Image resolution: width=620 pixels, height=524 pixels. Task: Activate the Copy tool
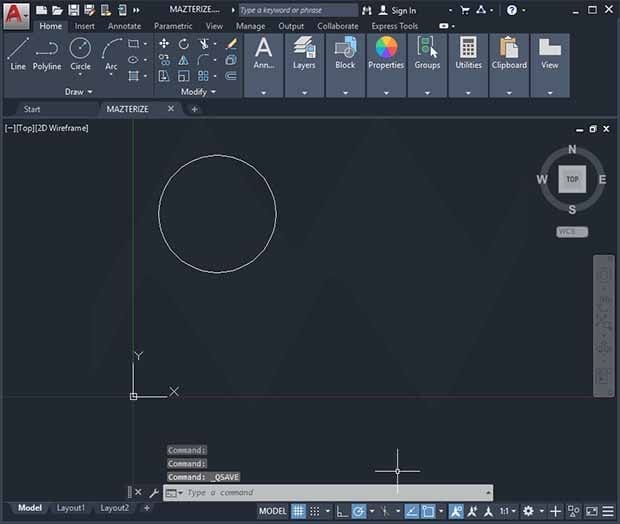click(x=164, y=60)
